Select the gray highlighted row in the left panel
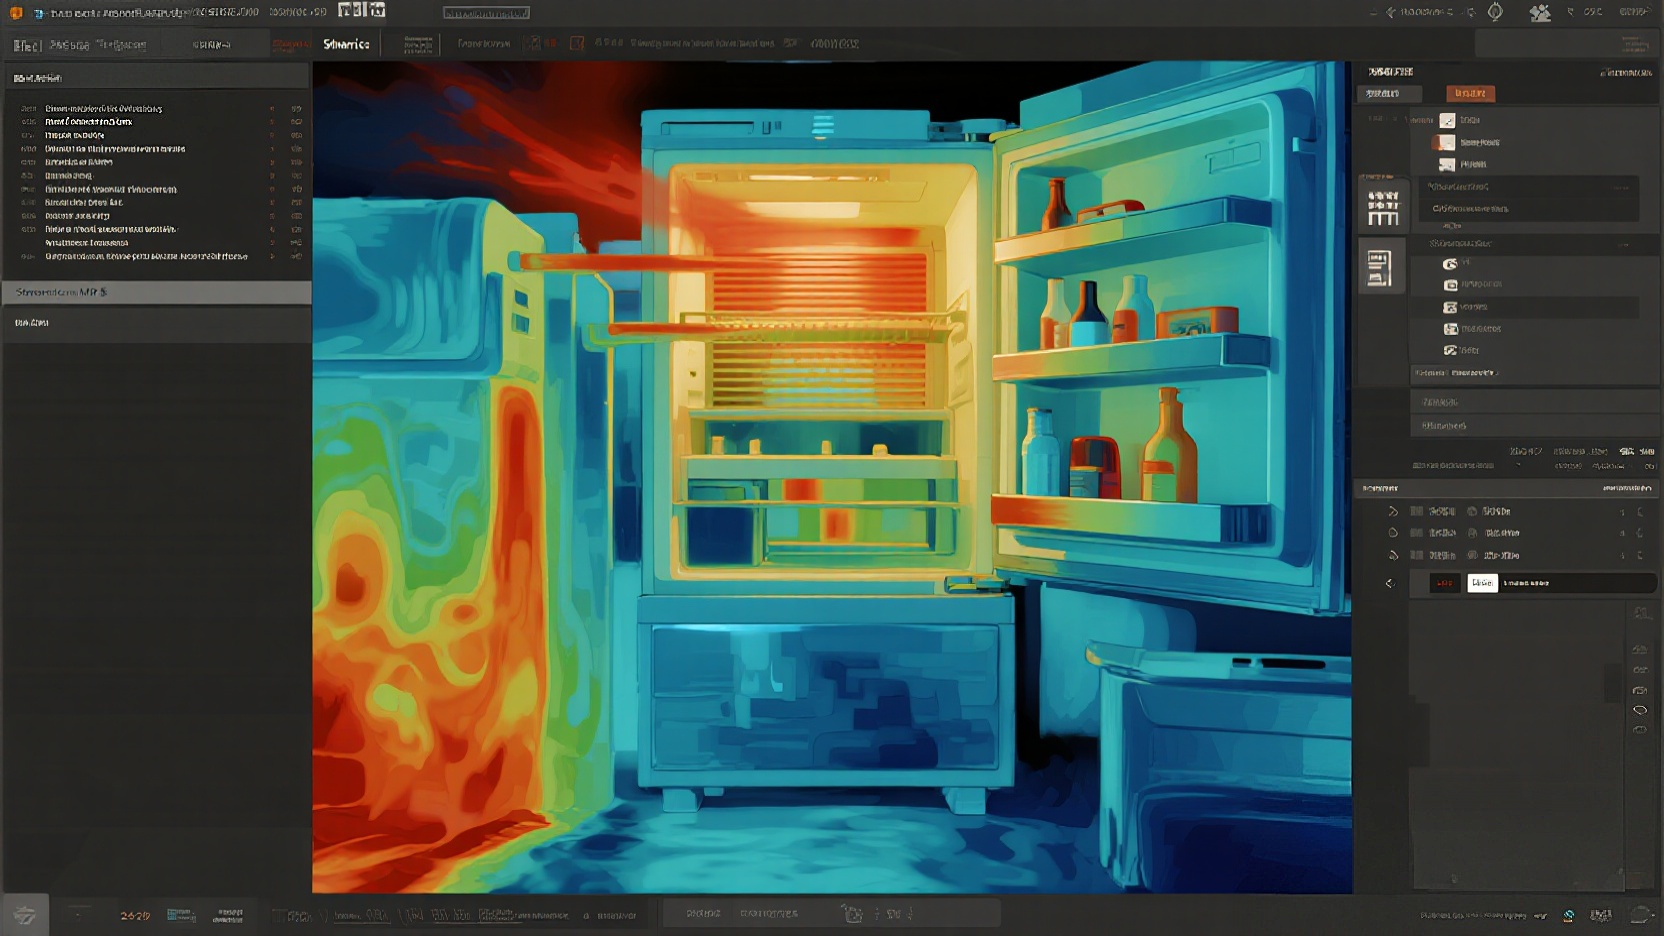Image resolution: width=1664 pixels, height=936 pixels. [x=156, y=292]
